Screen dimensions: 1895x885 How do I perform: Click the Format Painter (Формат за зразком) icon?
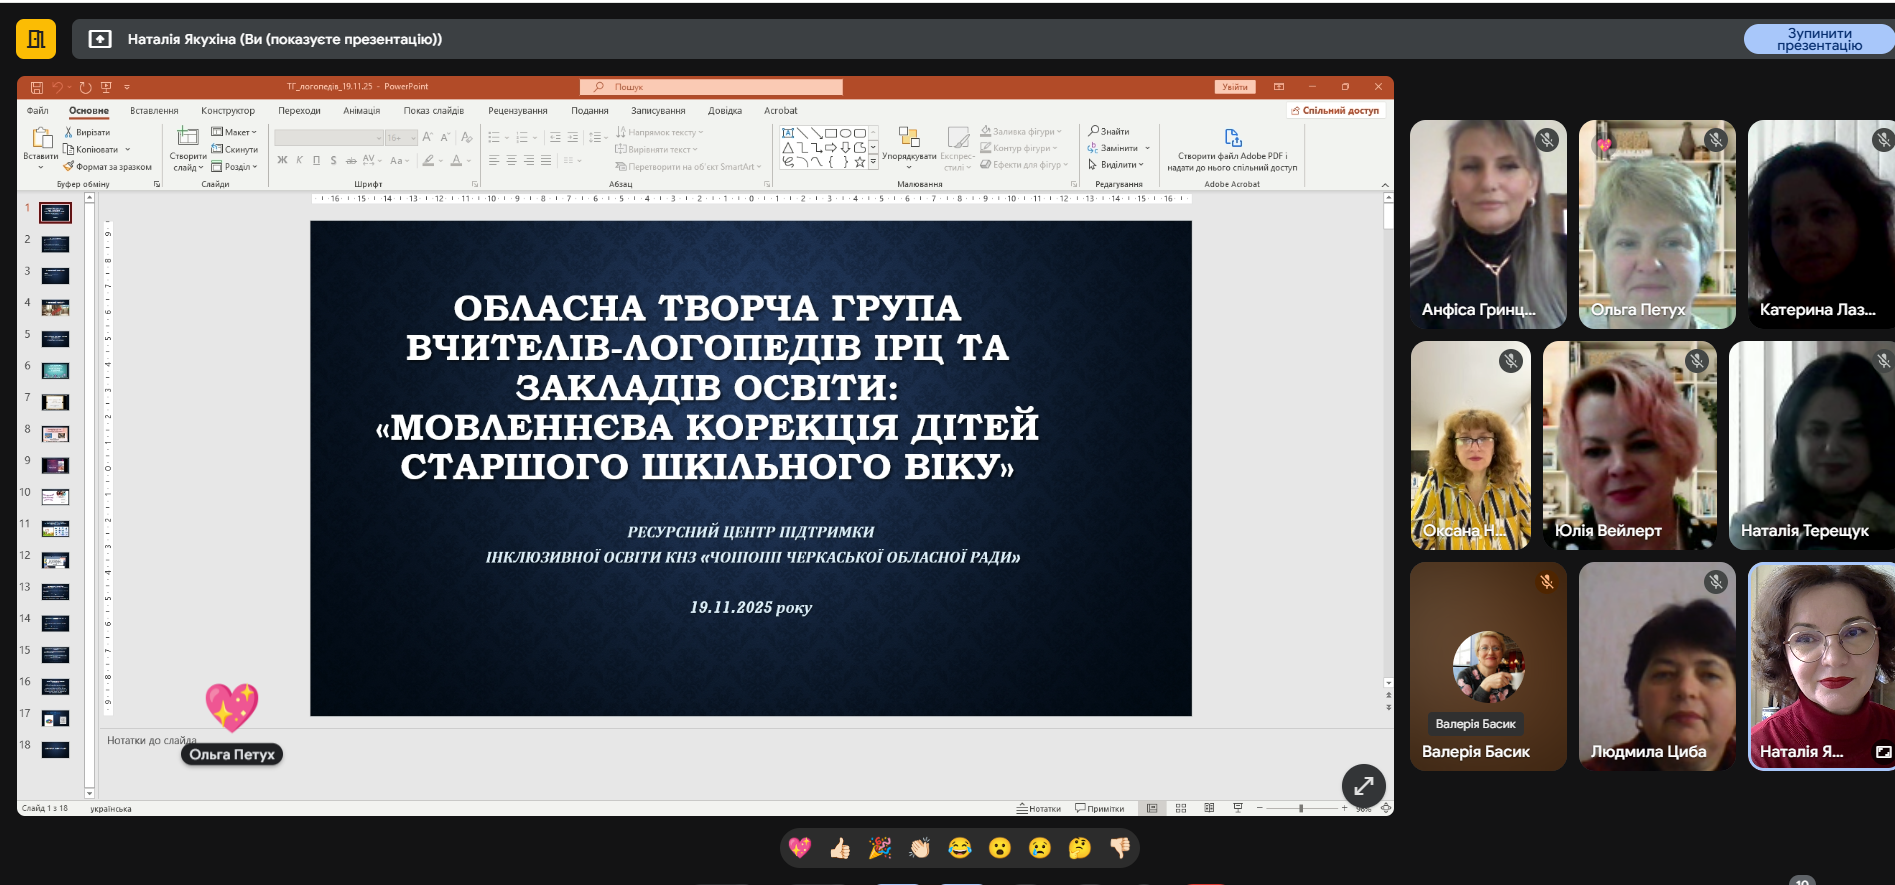69,167
